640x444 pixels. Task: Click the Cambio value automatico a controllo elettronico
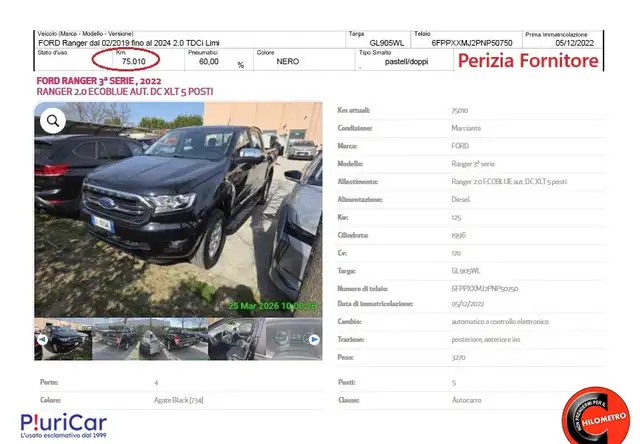pyautogui.click(x=500, y=322)
